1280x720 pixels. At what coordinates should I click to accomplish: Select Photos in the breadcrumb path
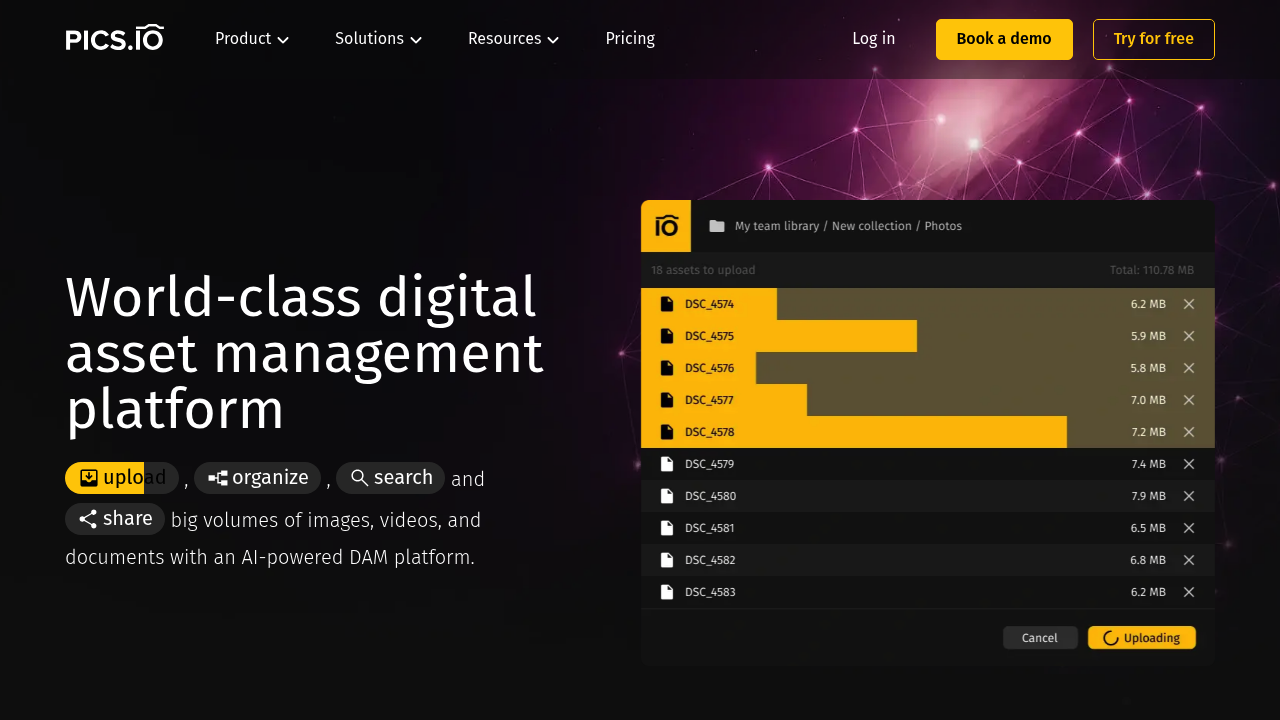pos(943,226)
